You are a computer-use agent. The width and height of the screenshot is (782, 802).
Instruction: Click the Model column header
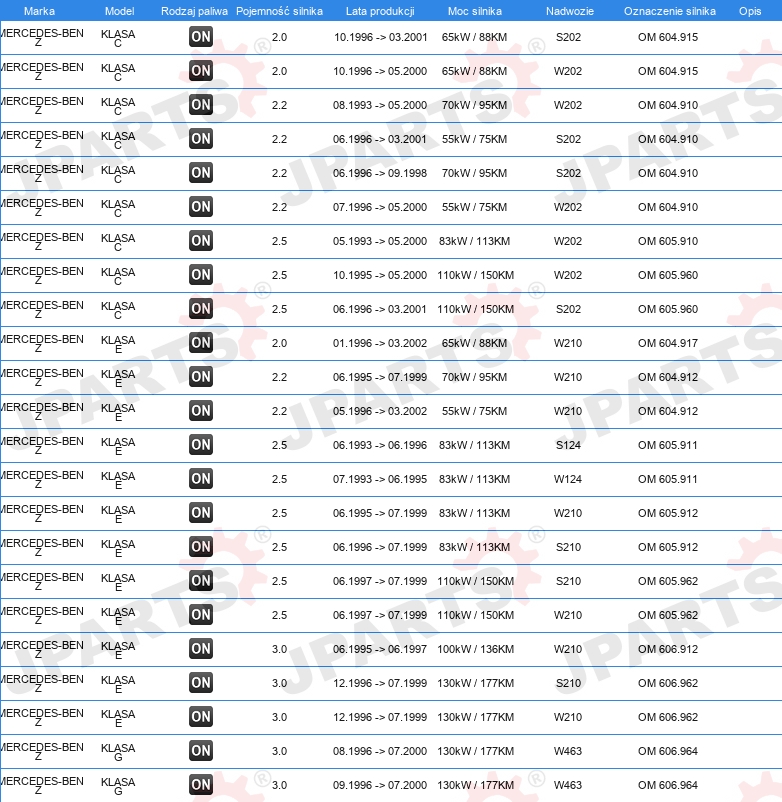(119, 11)
